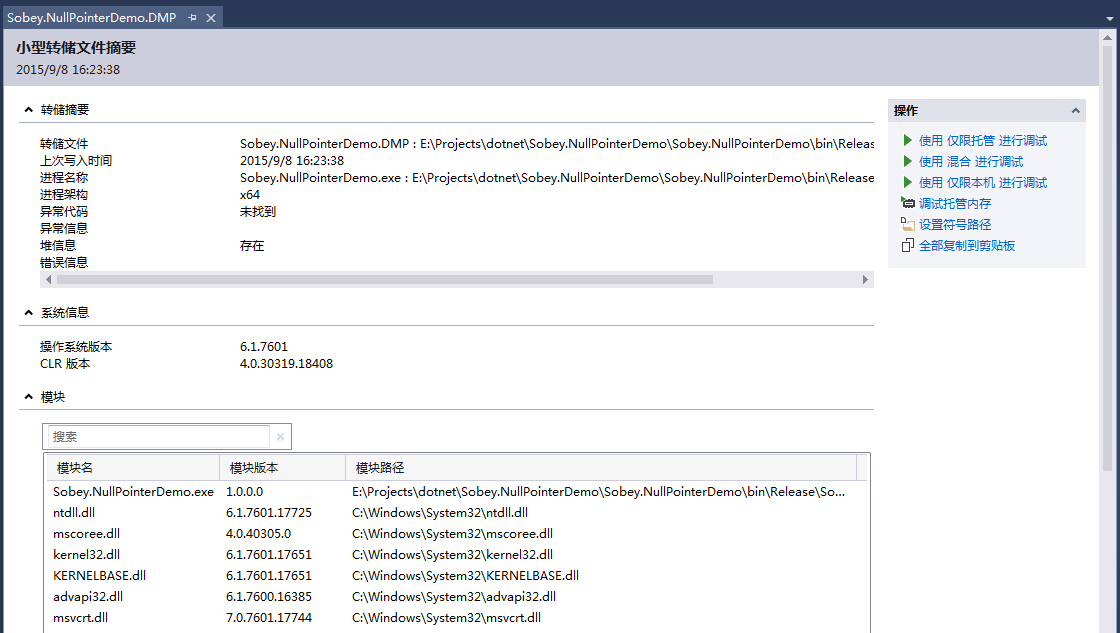
Task: Collapse the 转储摘要 section
Action: pos(27,110)
